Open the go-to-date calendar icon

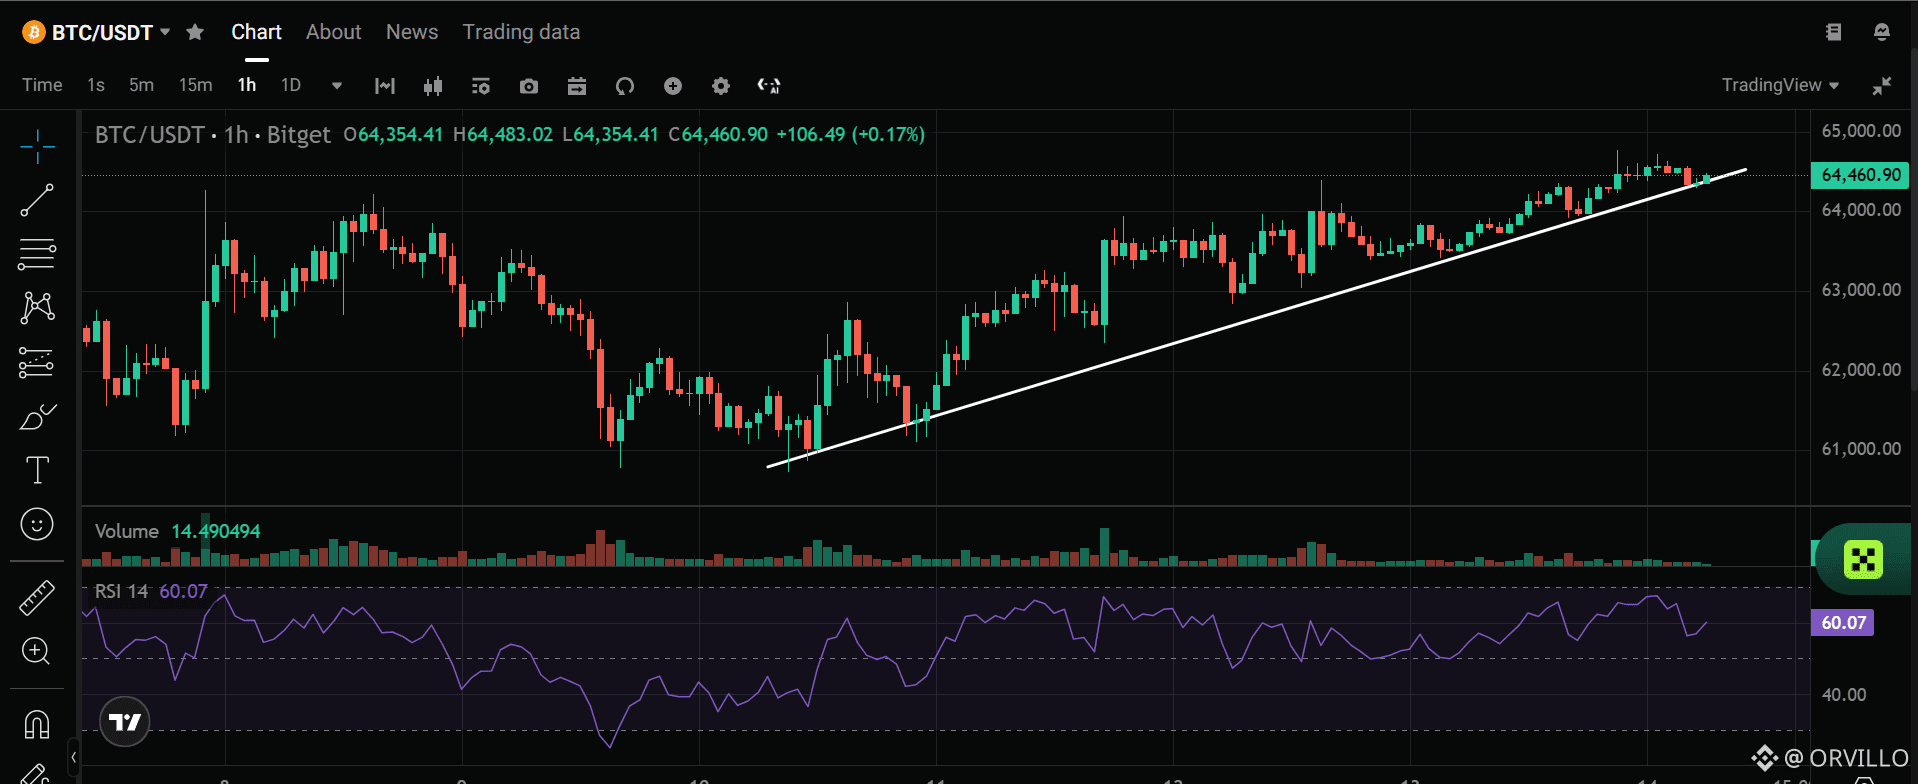(x=577, y=86)
